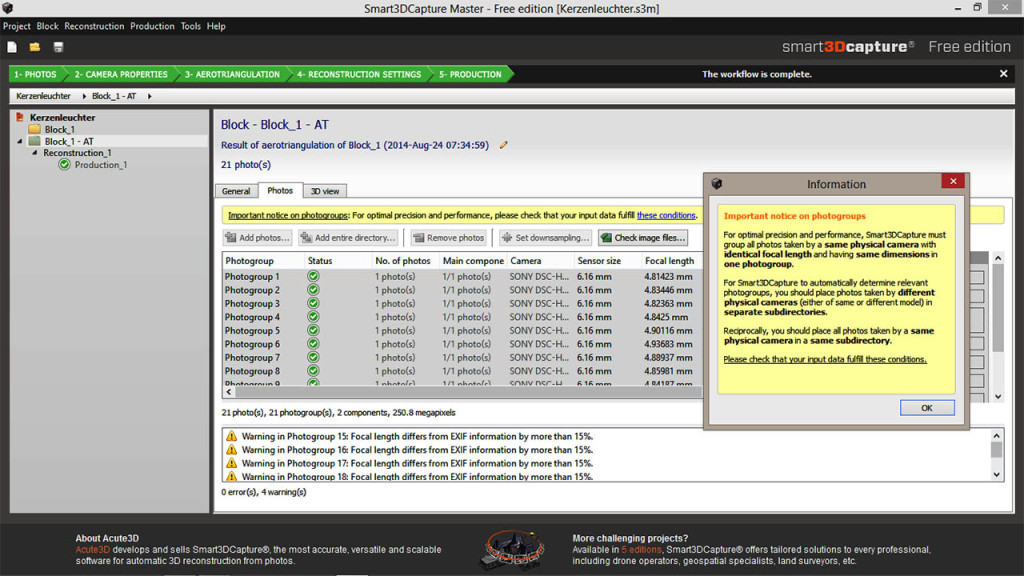This screenshot has height=576, width=1024.
Task: Save the project using the disk icon
Action: [58, 47]
